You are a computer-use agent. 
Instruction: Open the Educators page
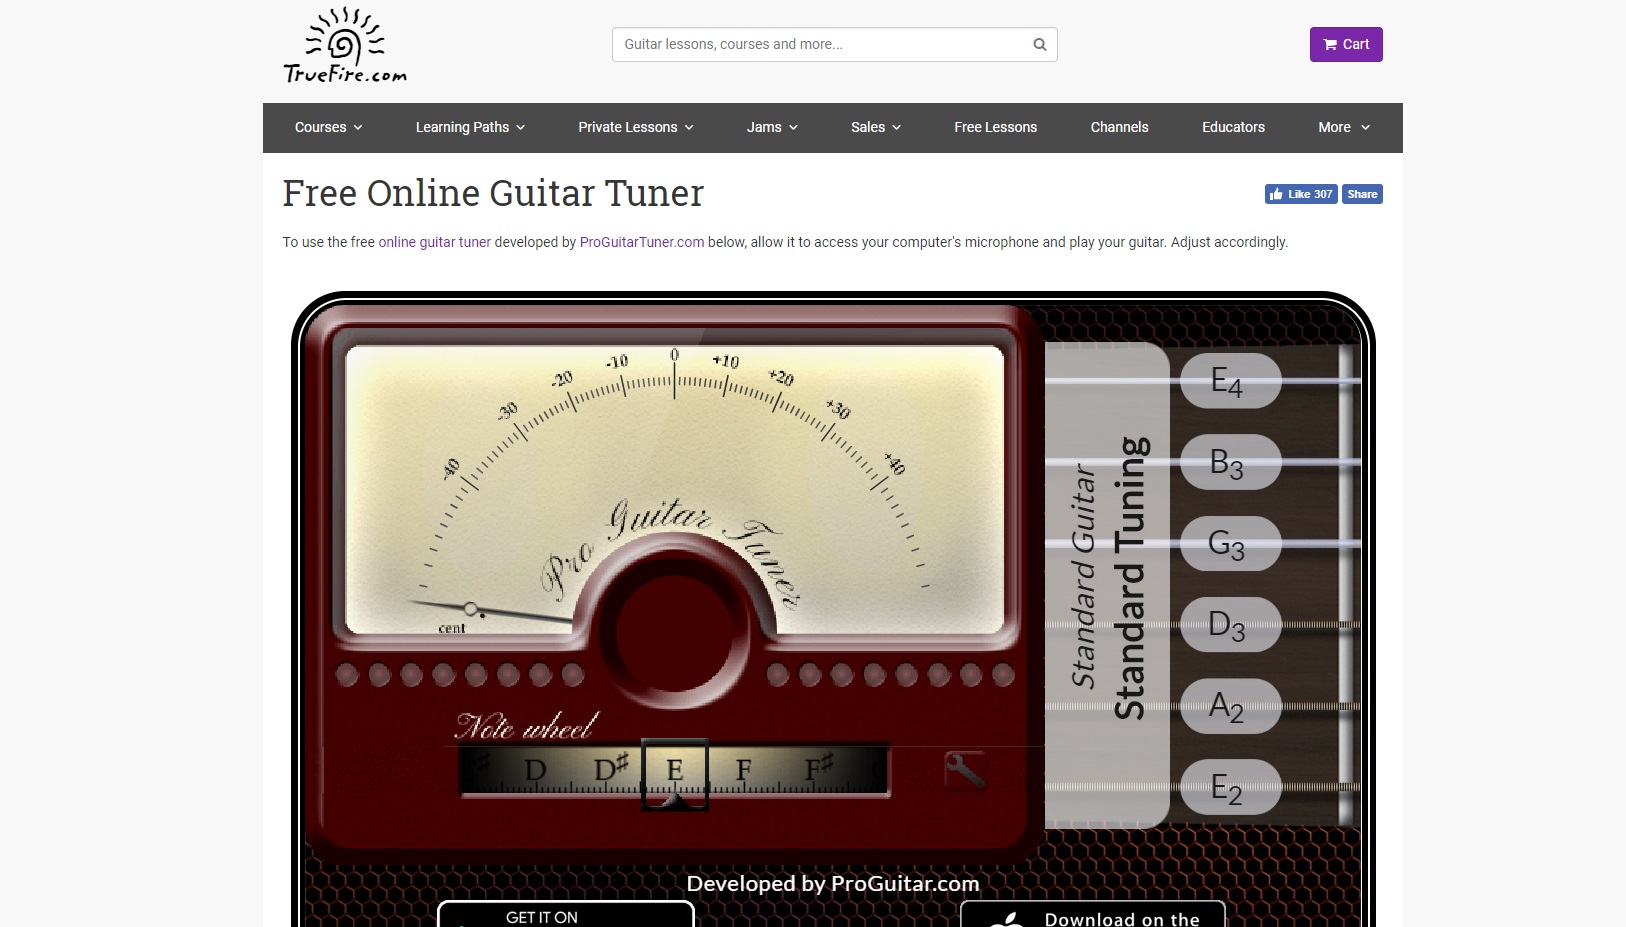coord(1233,127)
